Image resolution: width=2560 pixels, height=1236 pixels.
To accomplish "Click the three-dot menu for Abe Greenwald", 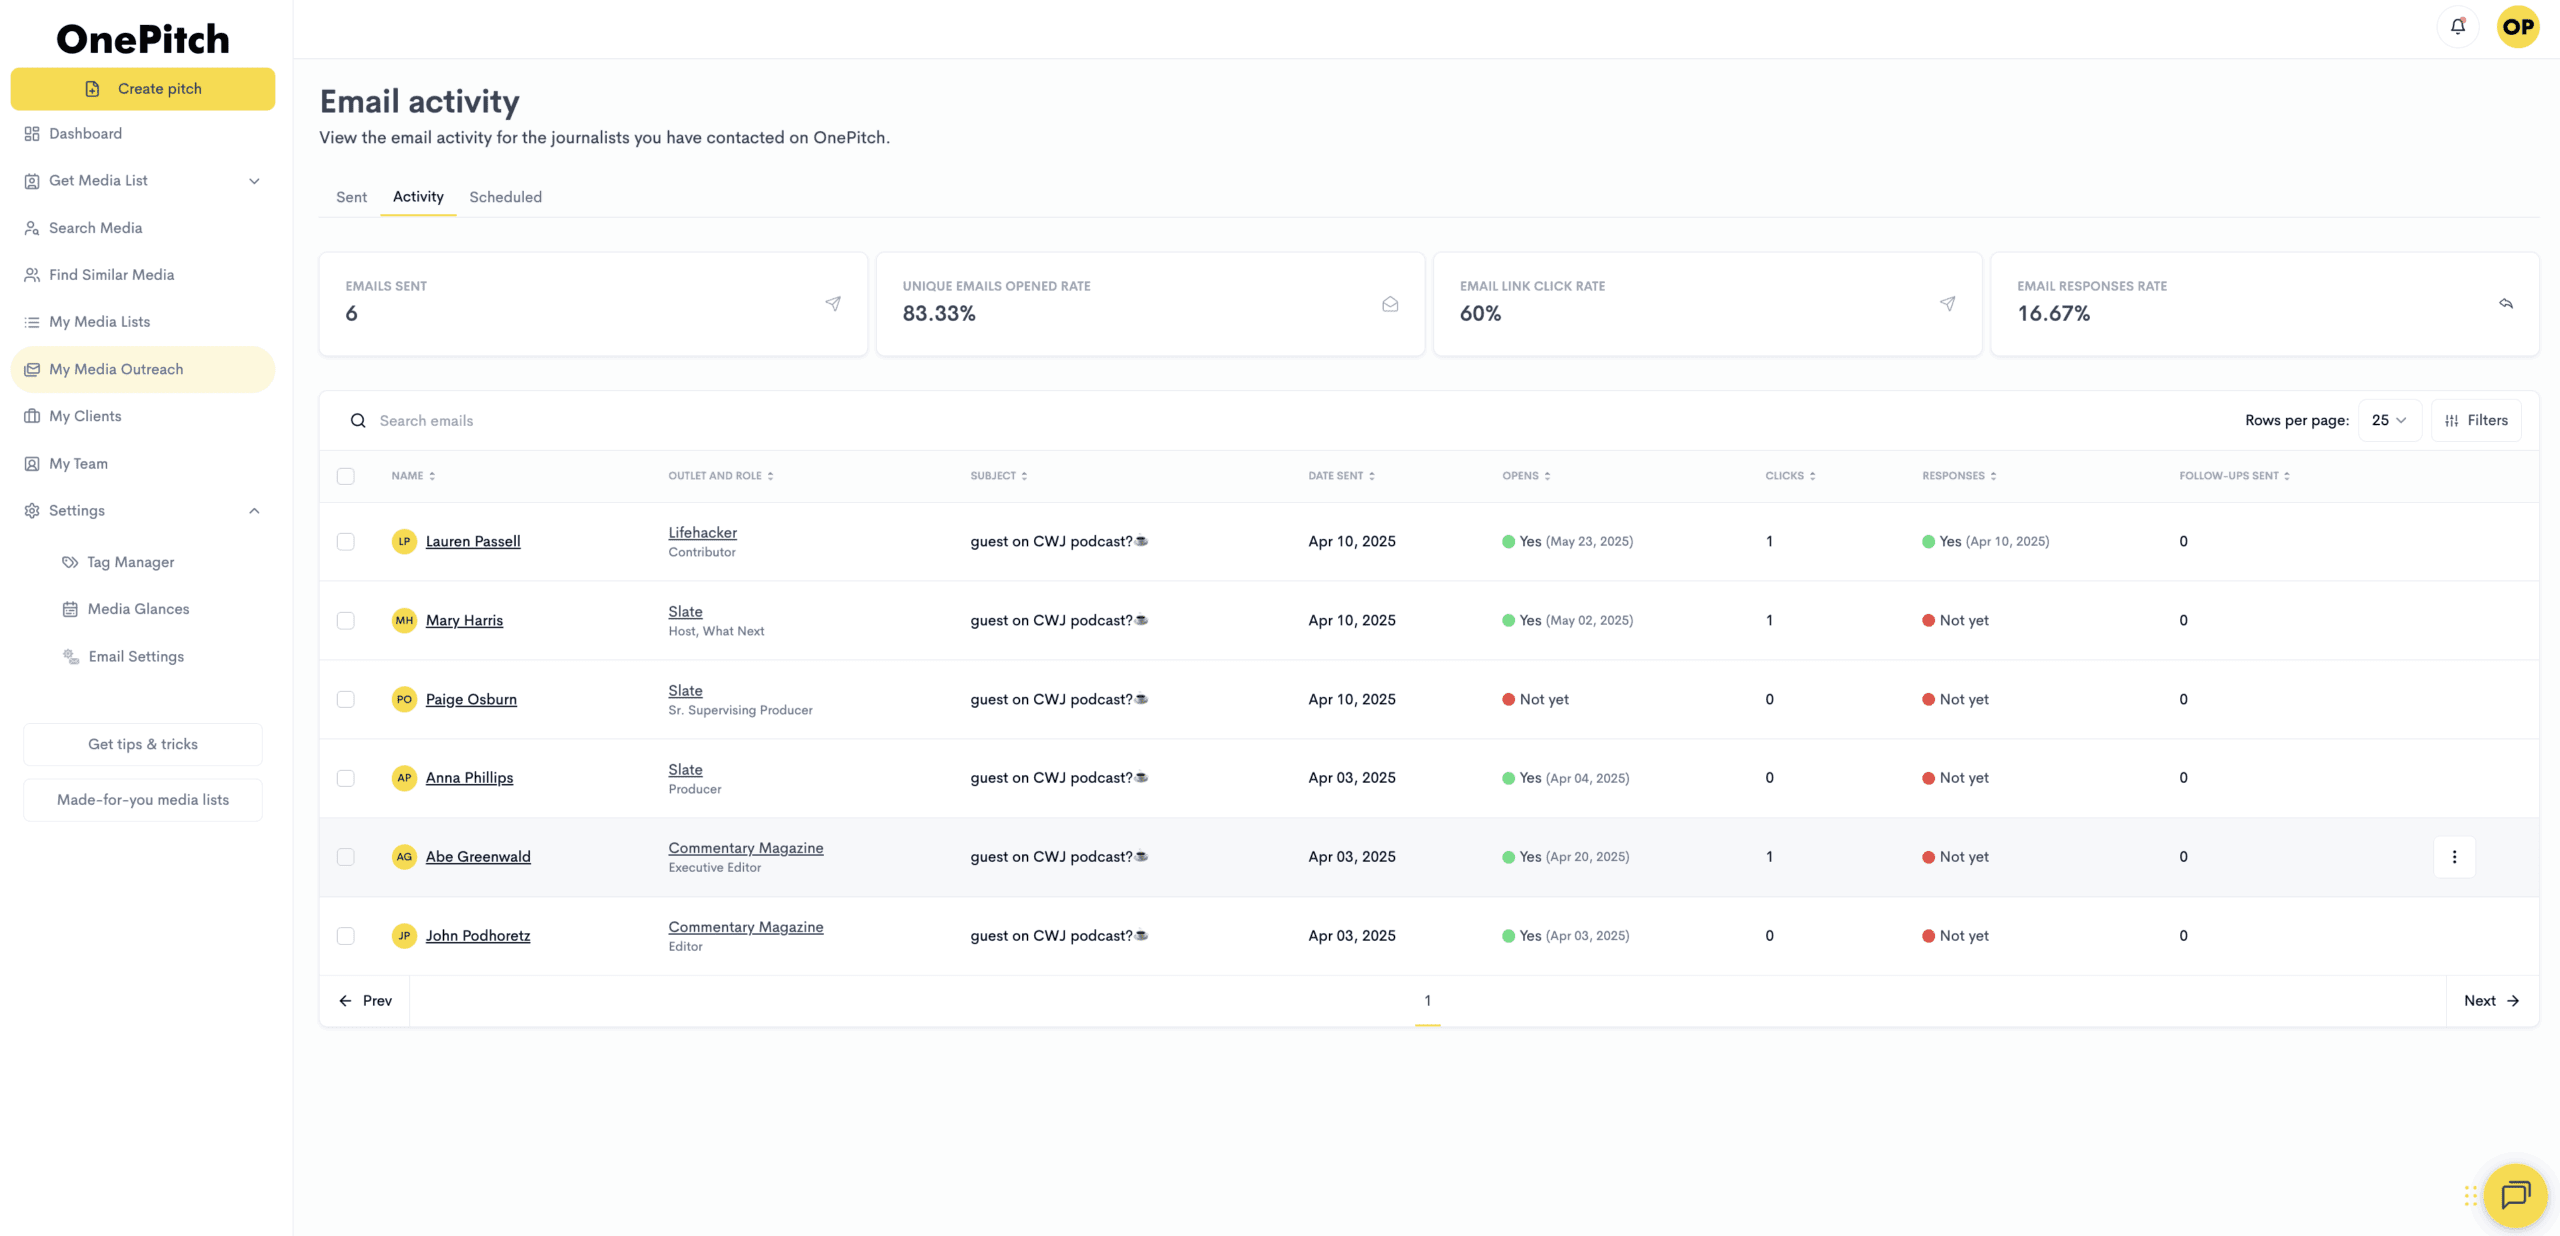I will pos(2454,857).
